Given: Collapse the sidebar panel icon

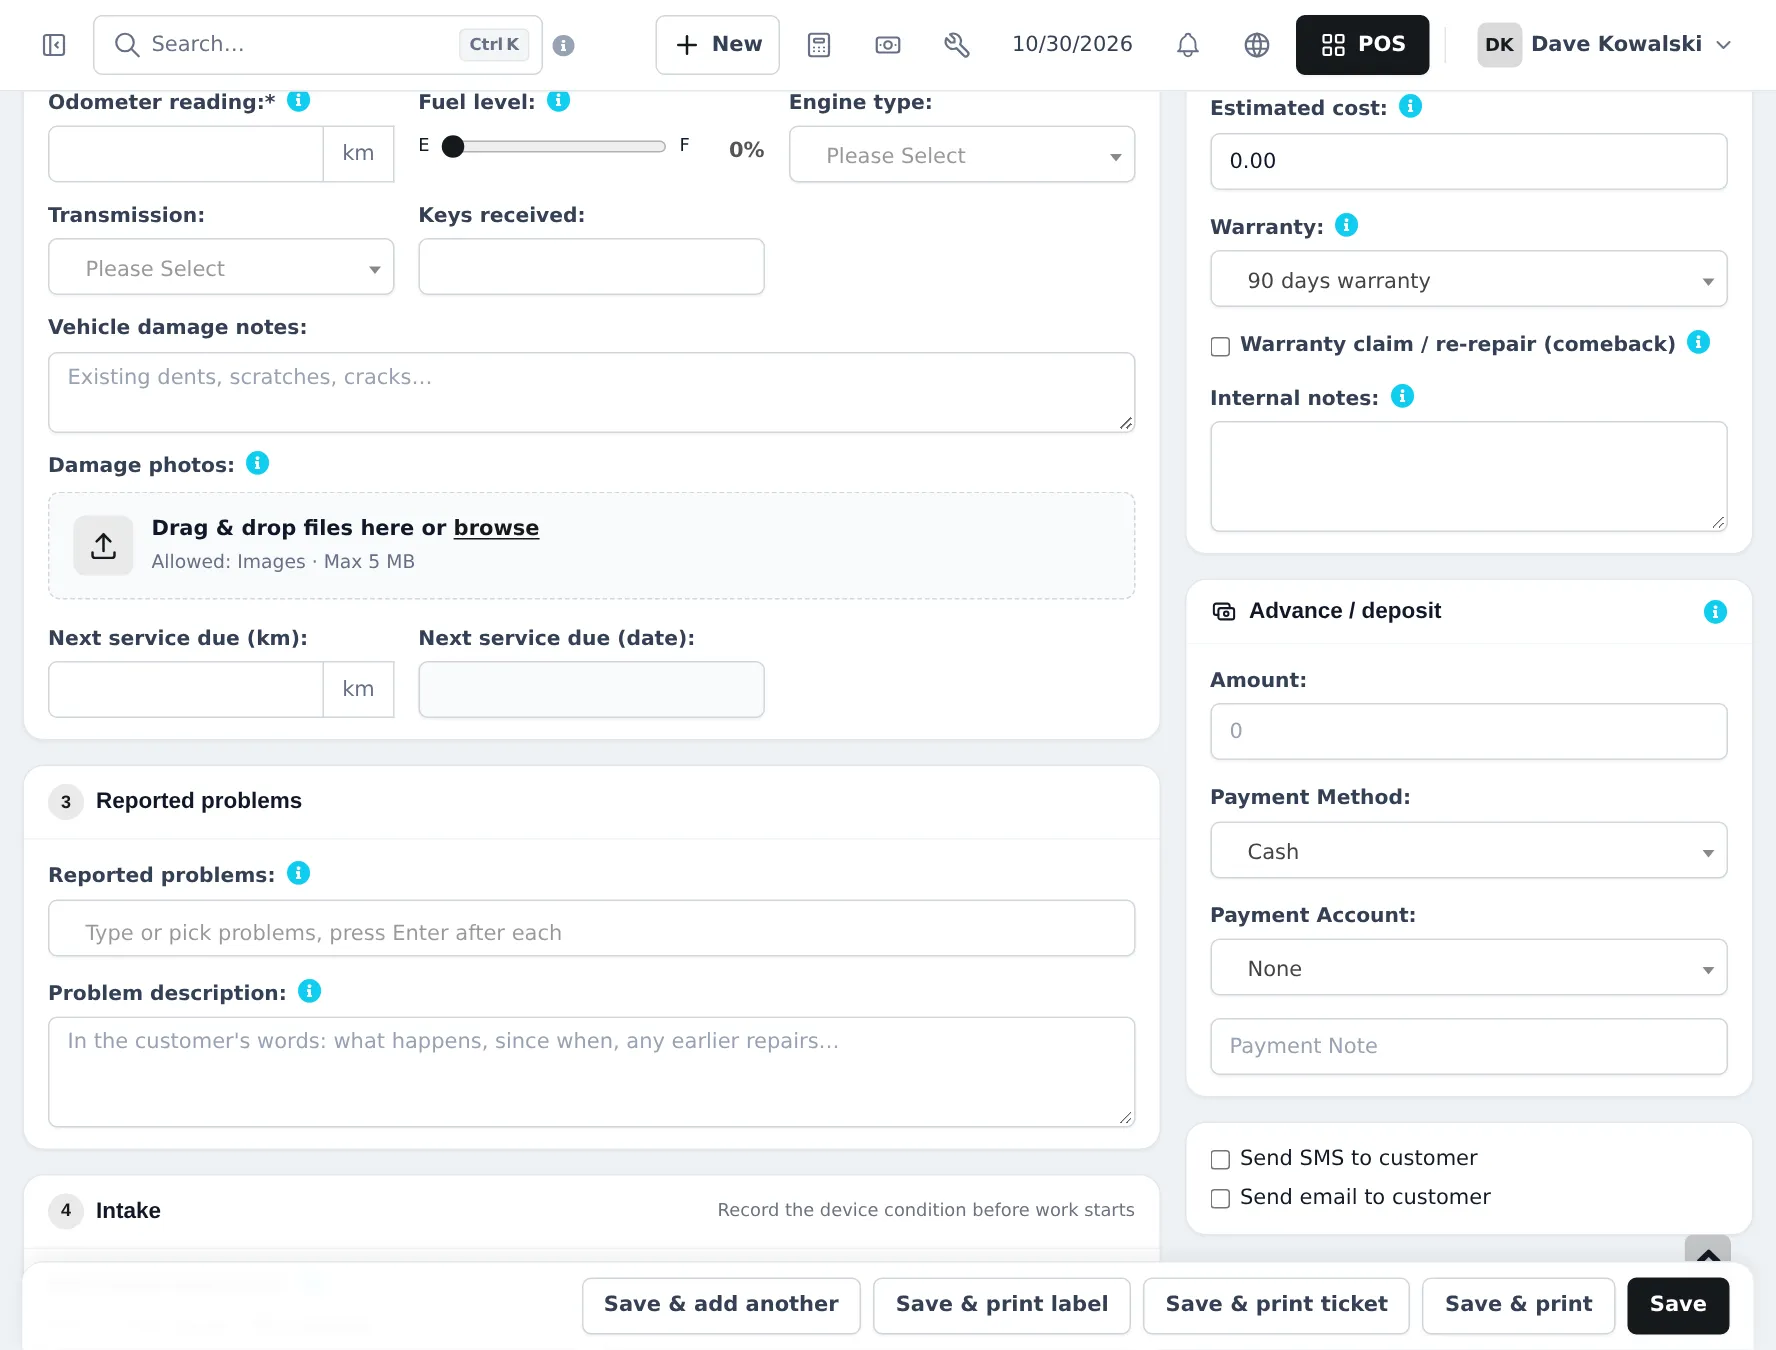Looking at the screenshot, I should click(x=54, y=45).
